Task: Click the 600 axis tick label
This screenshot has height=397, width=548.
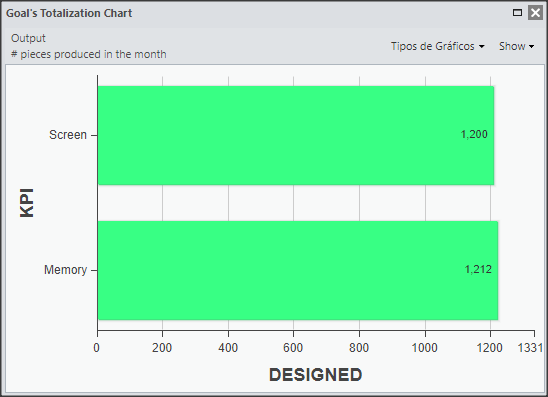Action: (293, 348)
